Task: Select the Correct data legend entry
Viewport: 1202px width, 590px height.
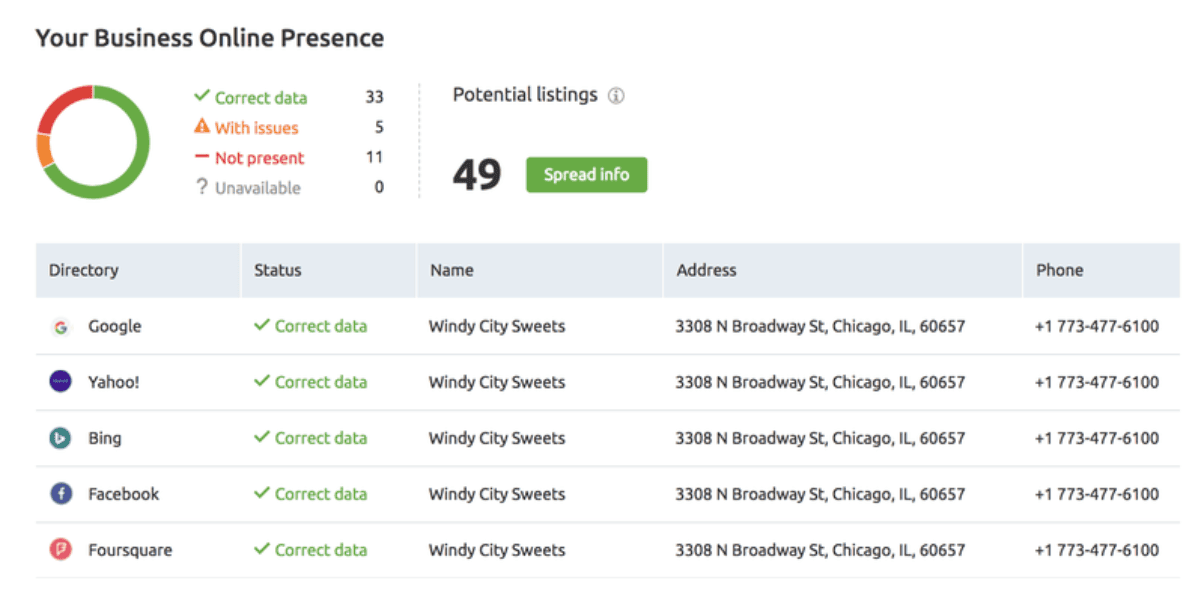Action: 251,97
